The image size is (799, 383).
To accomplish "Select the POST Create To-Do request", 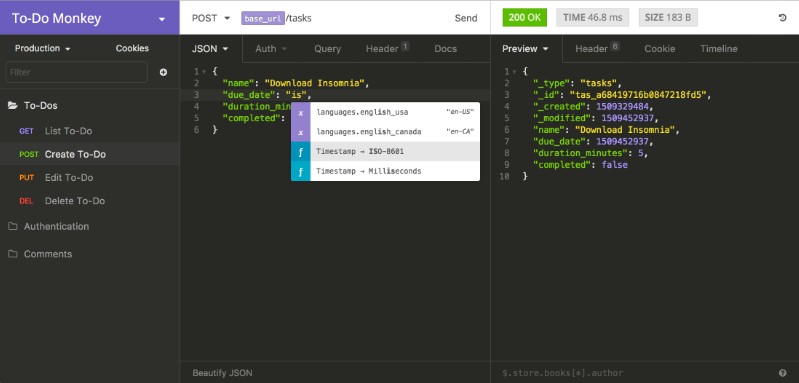I will 90,154.
